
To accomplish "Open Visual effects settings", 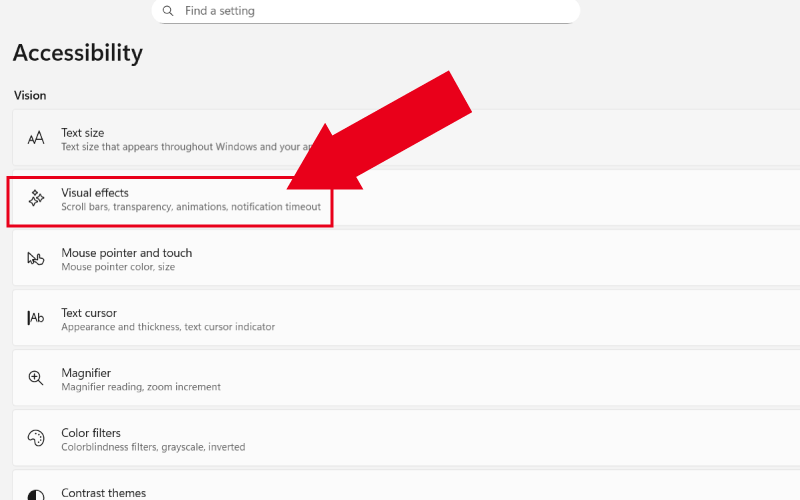I will (x=95, y=193).
